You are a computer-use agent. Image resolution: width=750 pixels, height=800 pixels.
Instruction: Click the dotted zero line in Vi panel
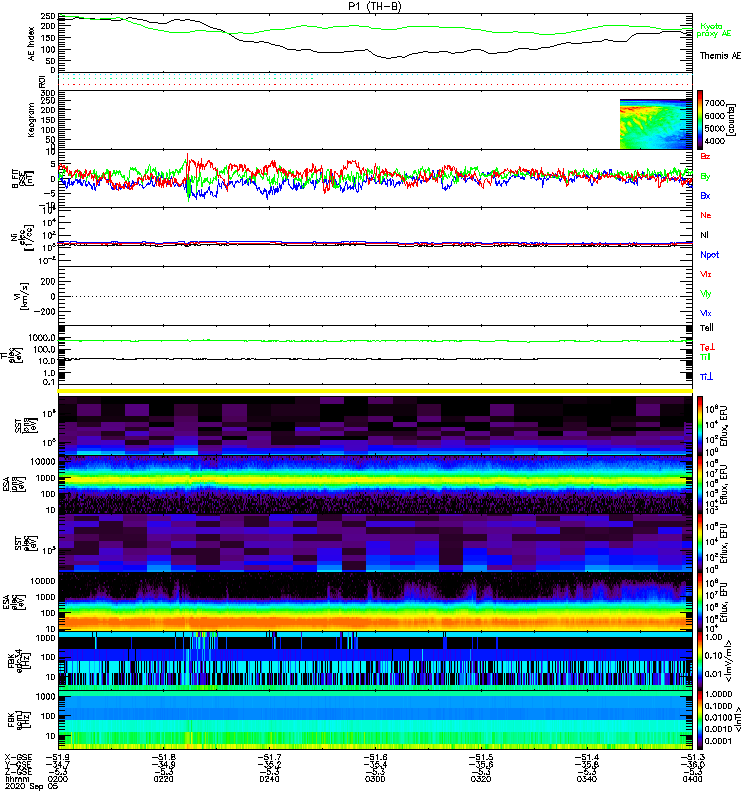(375, 296)
